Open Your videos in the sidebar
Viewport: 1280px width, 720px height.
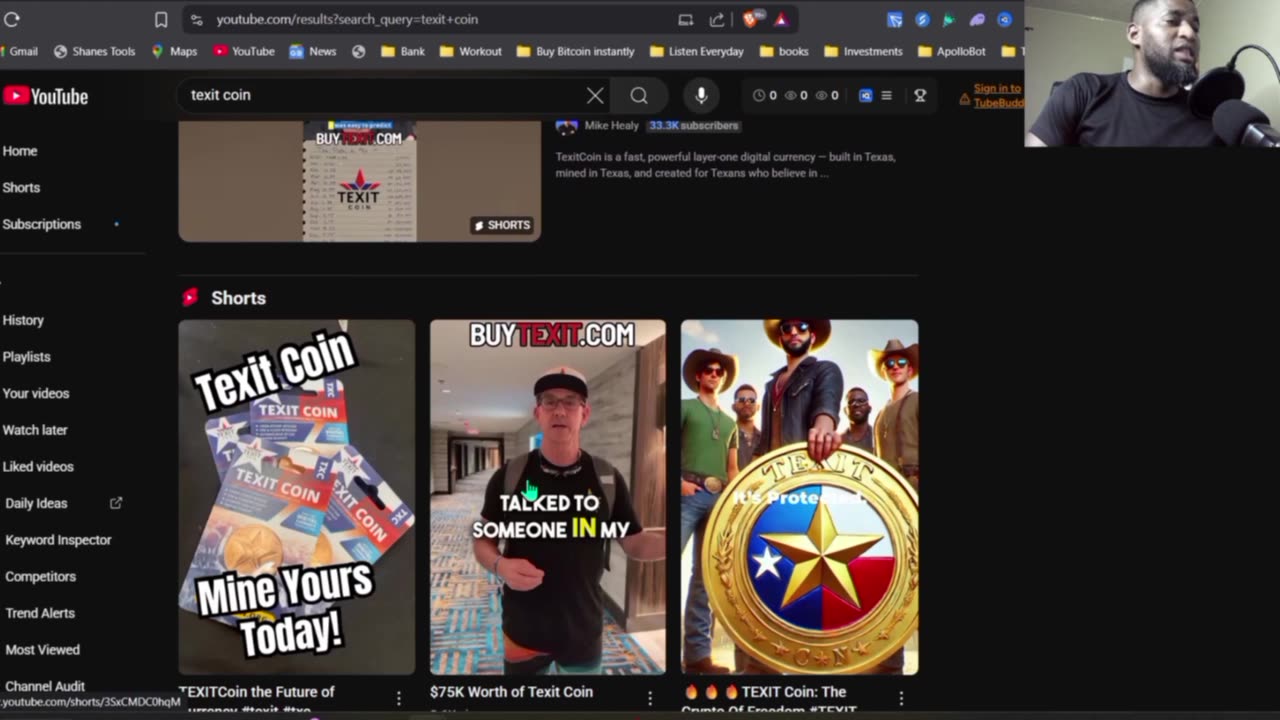(x=36, y=393)
